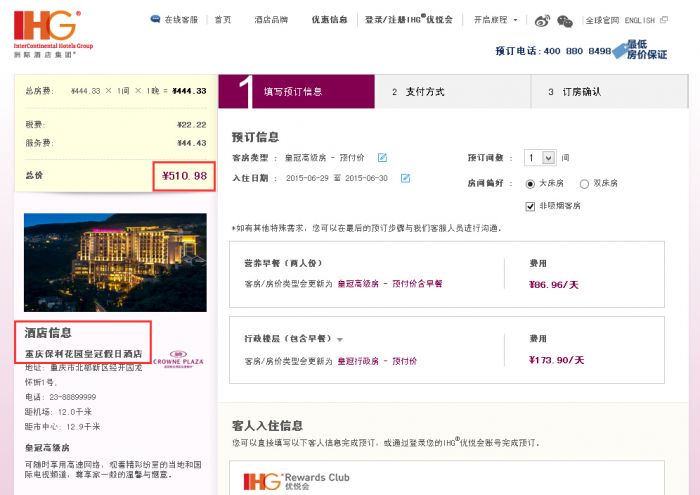Open the 预订间数 room count dropdown
This screenshot has height=495, width=700.
[x=540, y=158]
